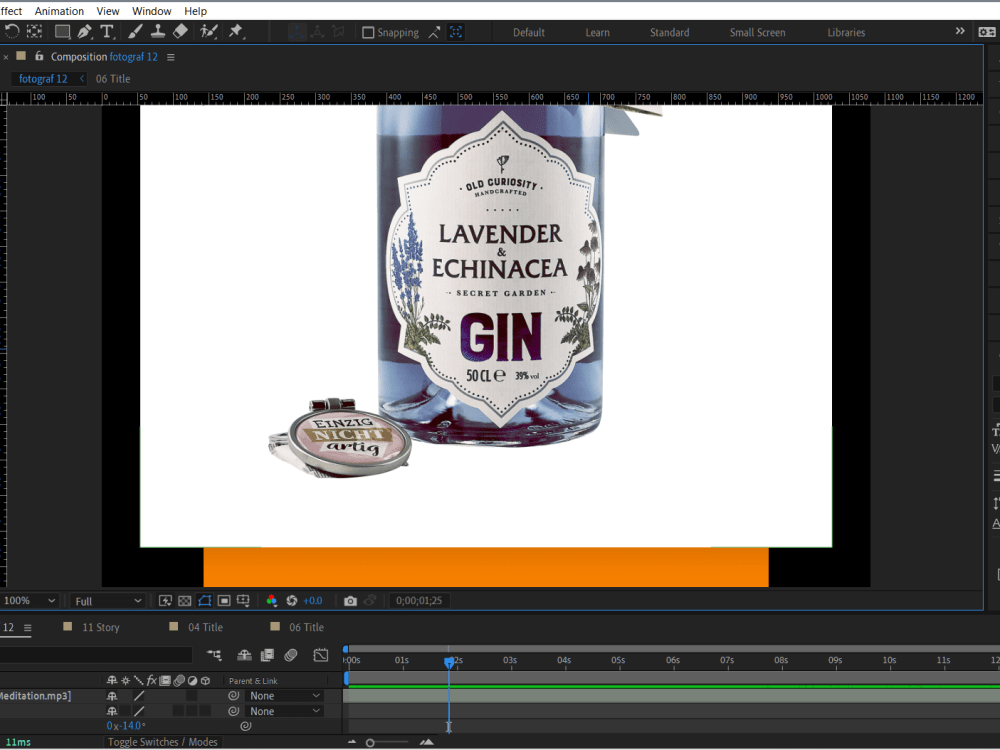Close the Composition fotograf 12 panel
The image size is (1000, 750).
[6, 57]
